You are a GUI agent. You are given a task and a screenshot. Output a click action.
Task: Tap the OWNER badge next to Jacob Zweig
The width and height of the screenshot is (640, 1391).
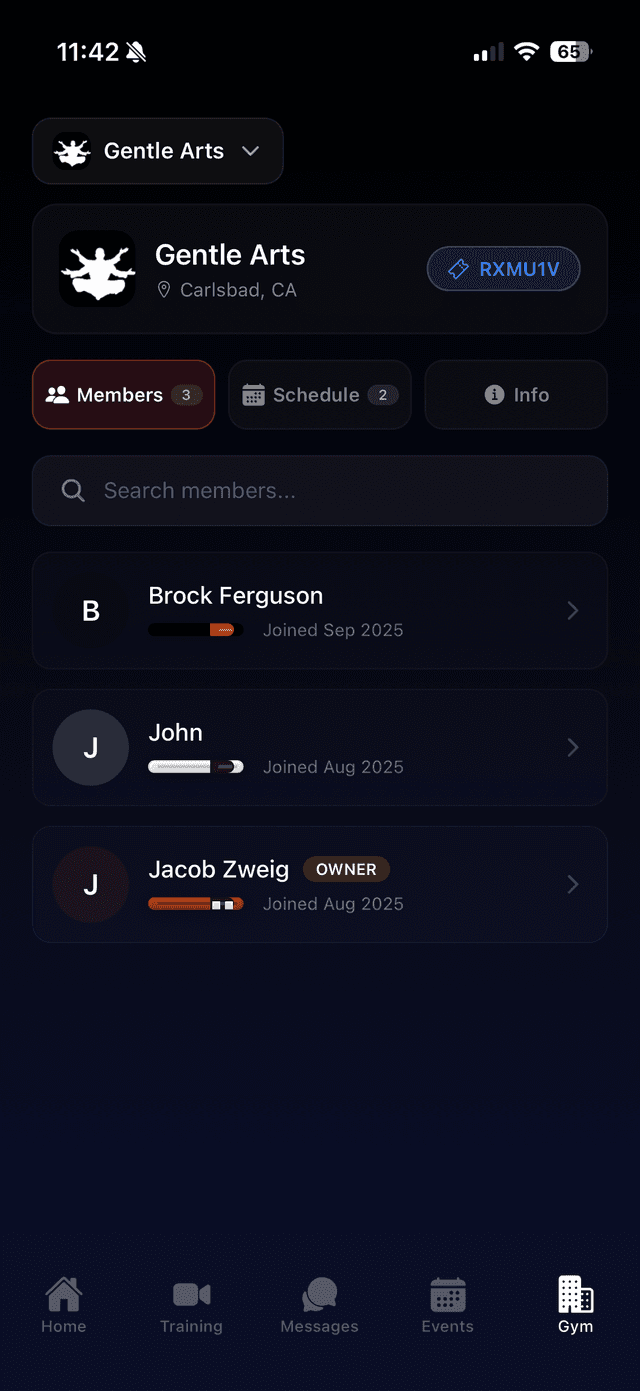(x=346, y=869)
